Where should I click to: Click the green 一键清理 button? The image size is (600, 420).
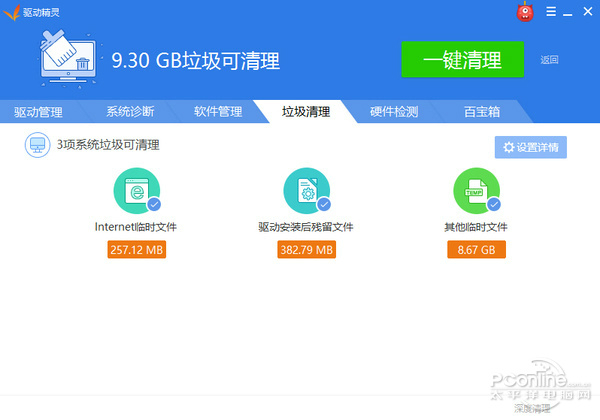click(463, 60)
